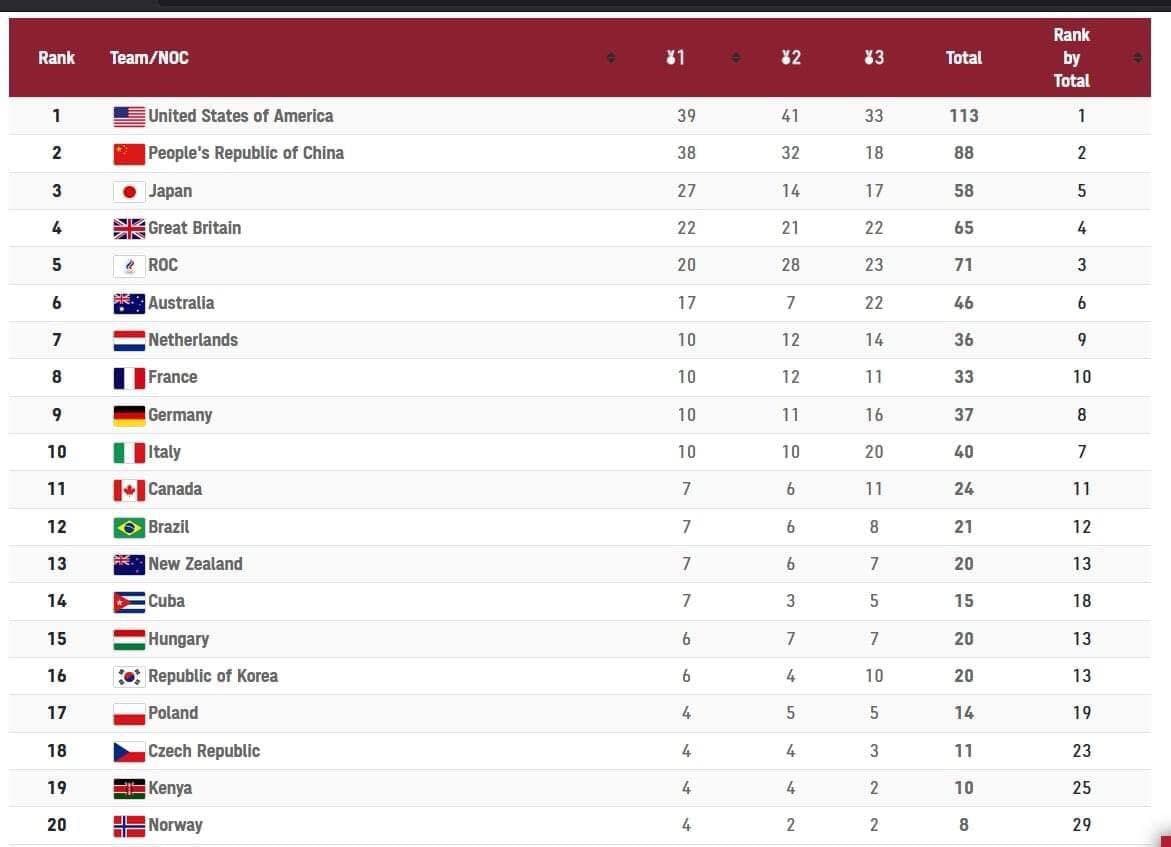1171x847 pixels.
Task: Click the Japan flag icon
Action: pyautogui.click(x=129, y=192)
